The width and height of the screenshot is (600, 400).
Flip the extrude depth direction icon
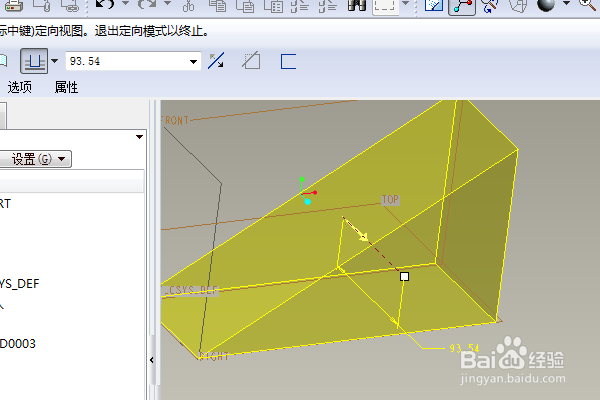pyautogui.click(x=216, y=61)
